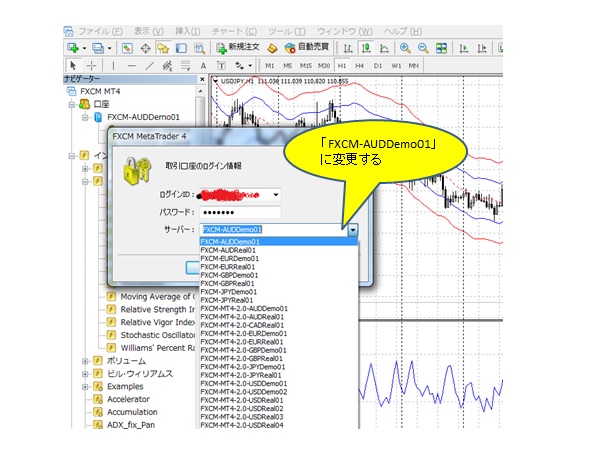This screenshot has width=599, height=463.
Task: Close the ナビゲーター panel
Action: click(x=202, y=79)
